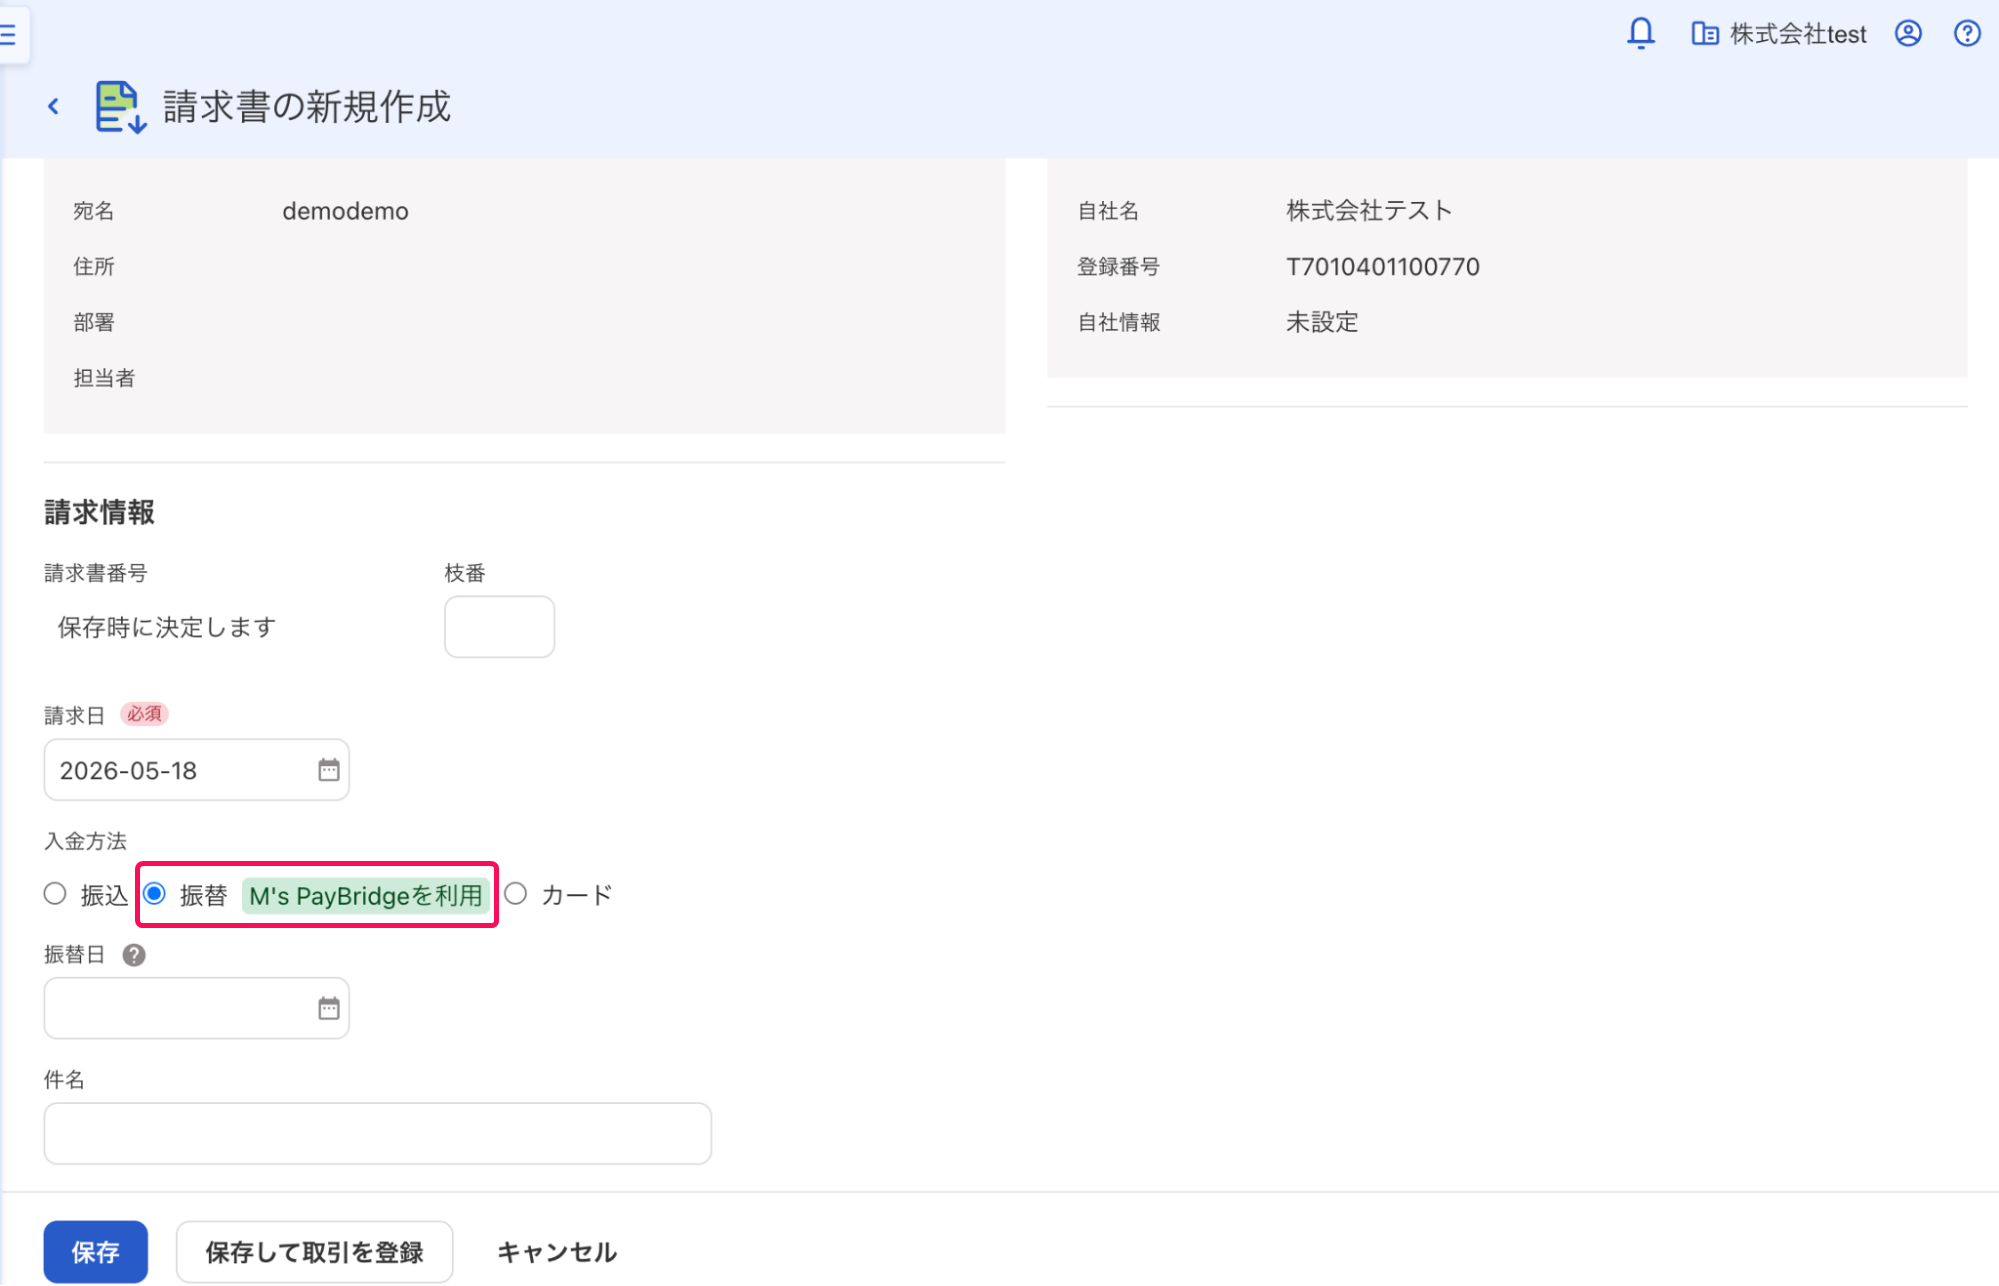Open the hamburger side menu
1999x1286 pixels.
tap(8, 34)
